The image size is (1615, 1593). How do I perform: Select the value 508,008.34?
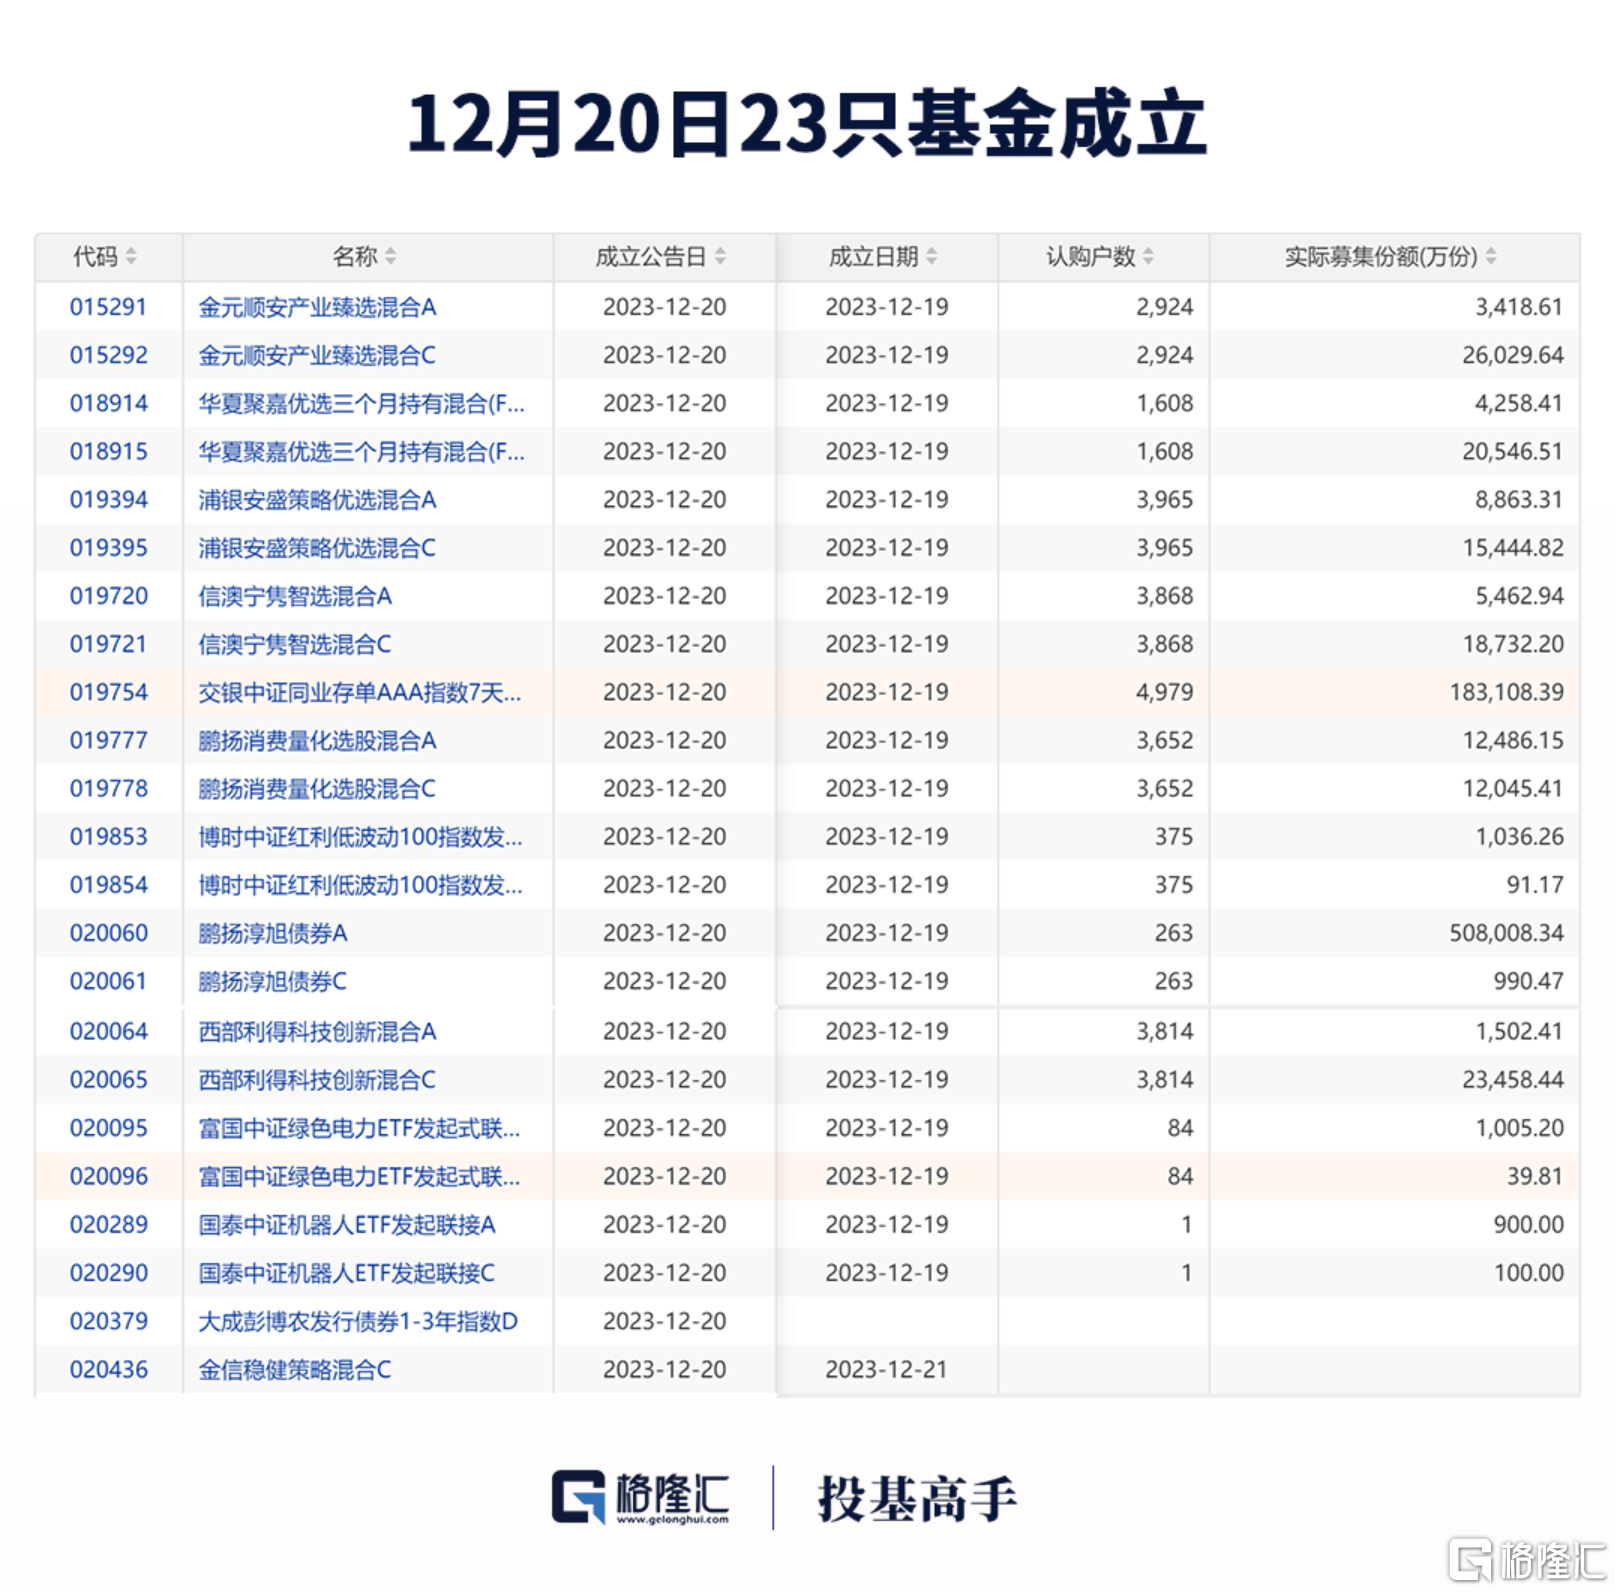(1506, 933)
